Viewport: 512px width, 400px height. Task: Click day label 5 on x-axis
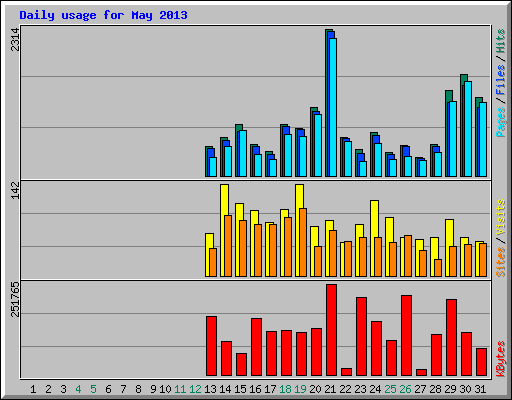93,389
